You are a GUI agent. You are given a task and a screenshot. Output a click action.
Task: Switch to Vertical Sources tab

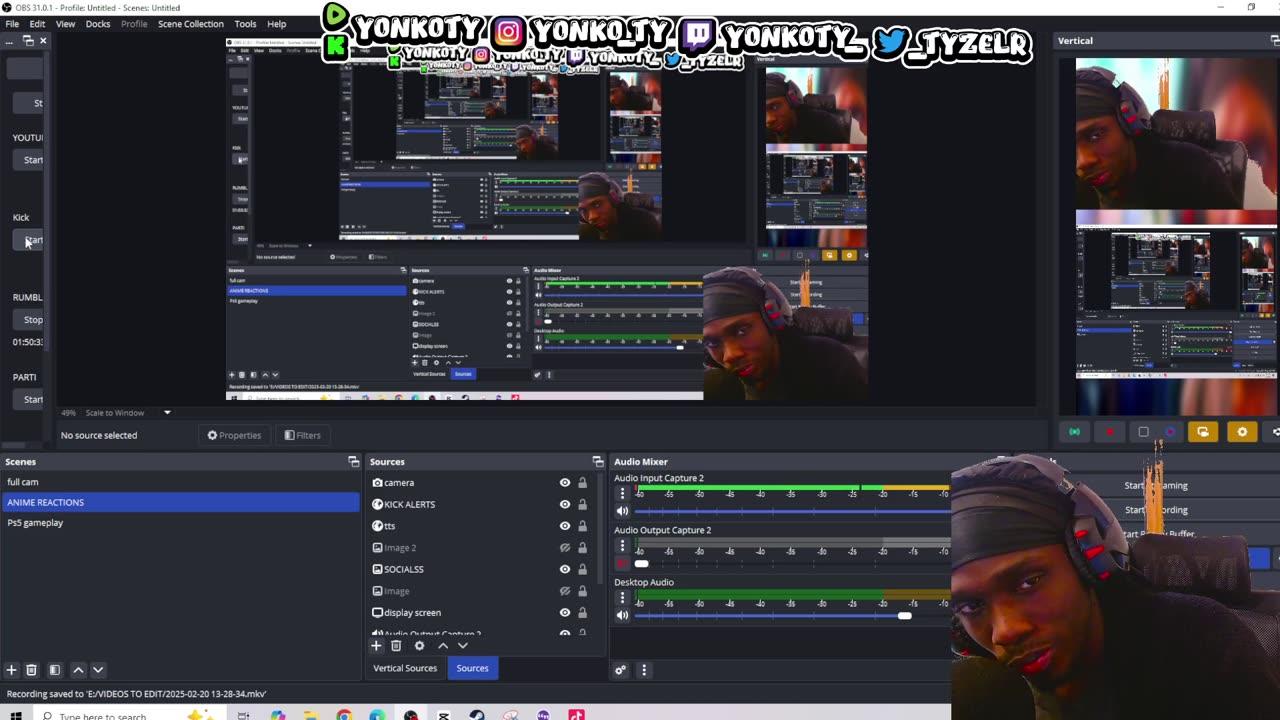pos(405,668)
